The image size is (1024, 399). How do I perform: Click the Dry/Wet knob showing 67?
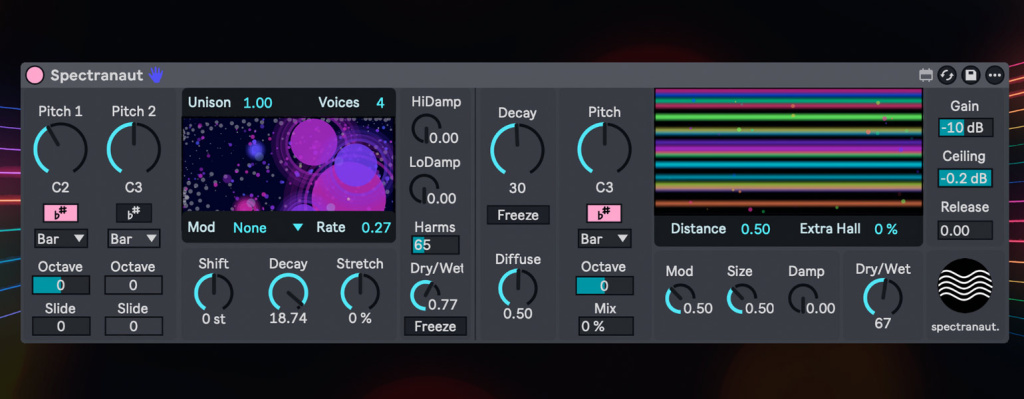[883, 297]
